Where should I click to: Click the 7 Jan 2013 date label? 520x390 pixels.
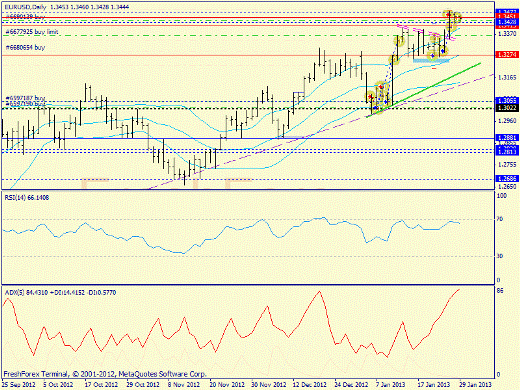pos(390,384)
